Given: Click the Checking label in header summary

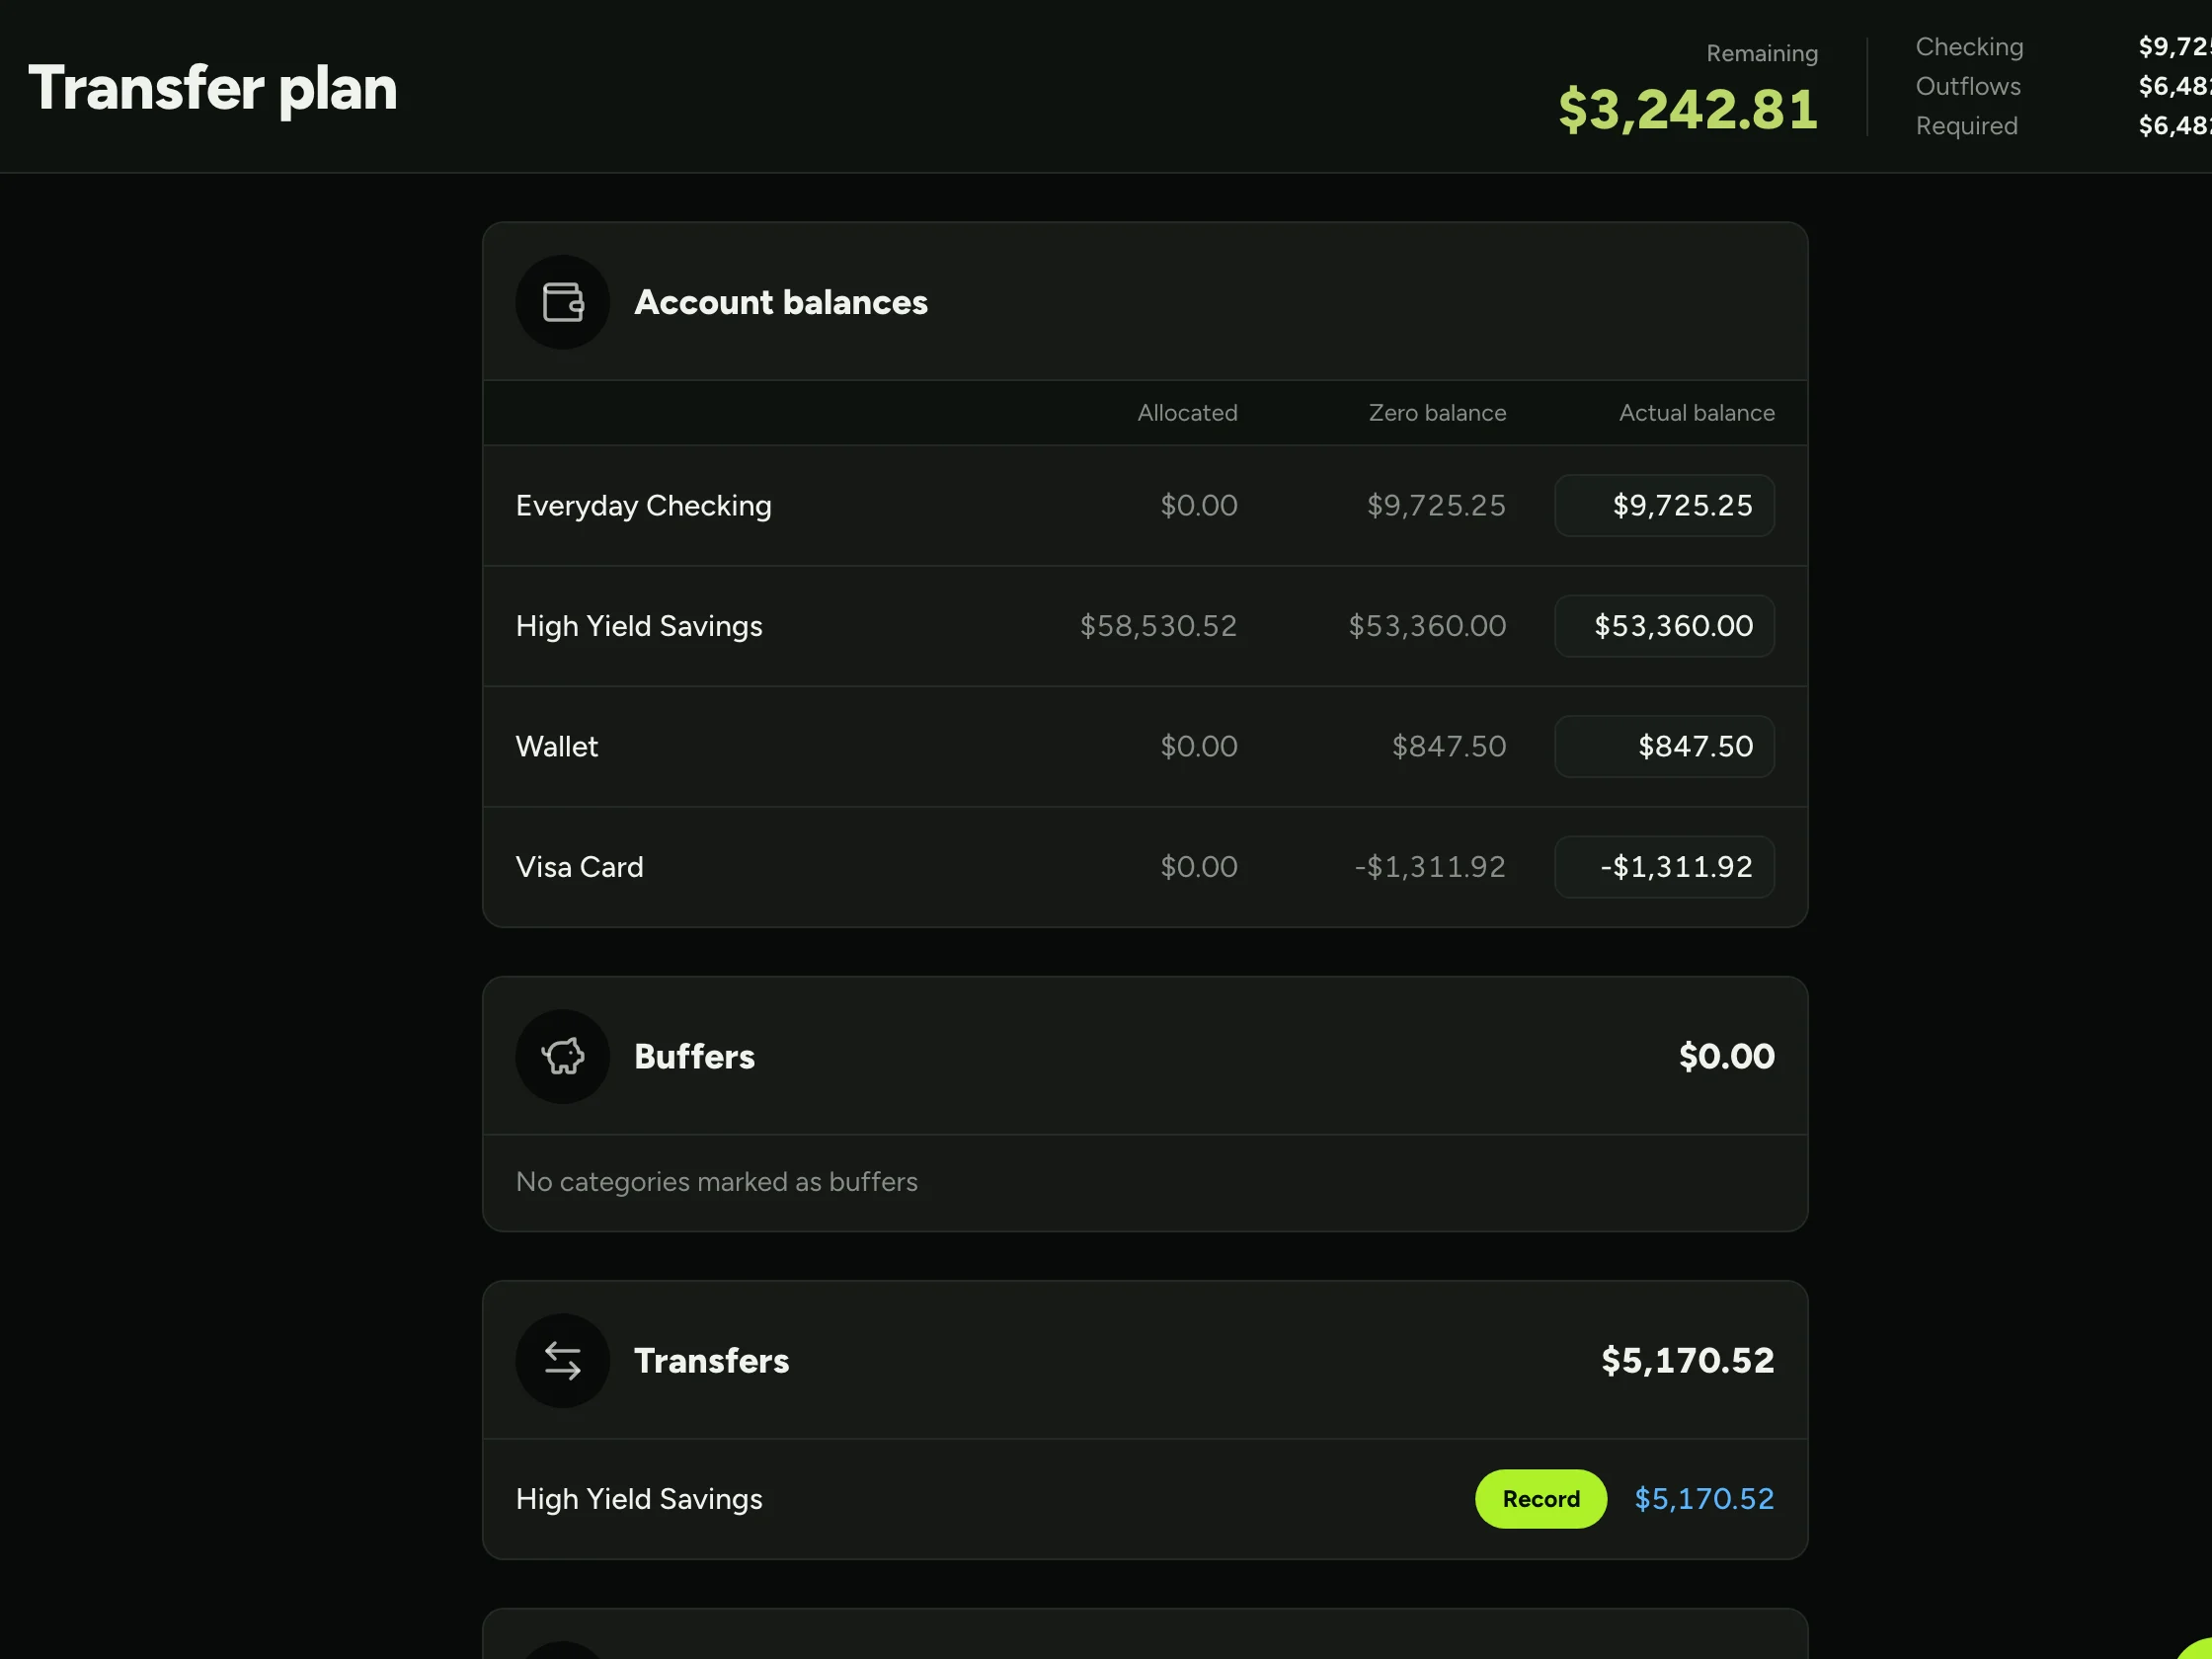Looking at the screenshot, I should click(x=1969, y=47).
